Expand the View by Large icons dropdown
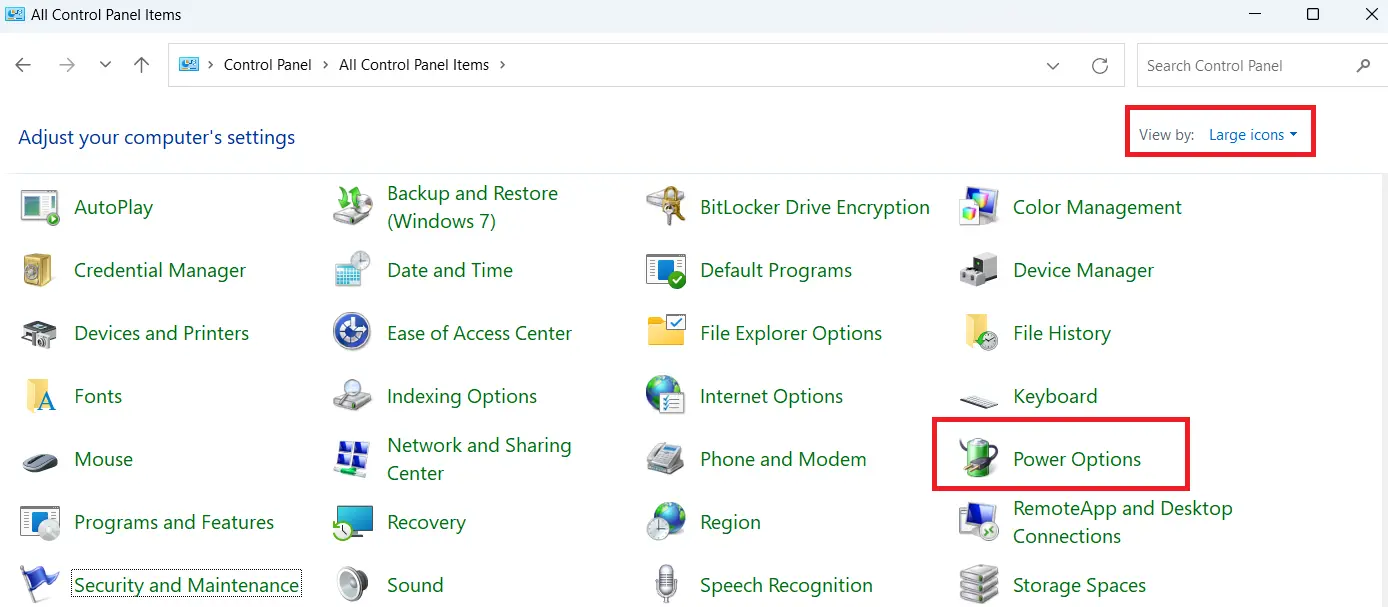 pyautogui.click(x=1253, y=135)
